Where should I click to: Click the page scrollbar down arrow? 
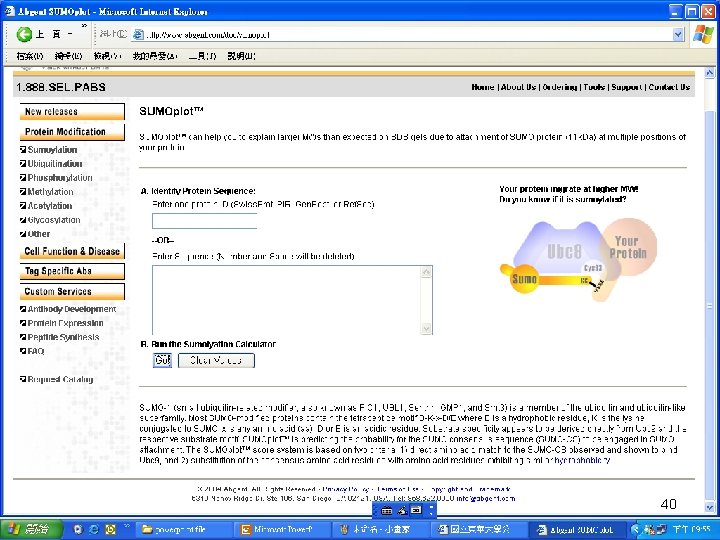click(x=709, y=507)
